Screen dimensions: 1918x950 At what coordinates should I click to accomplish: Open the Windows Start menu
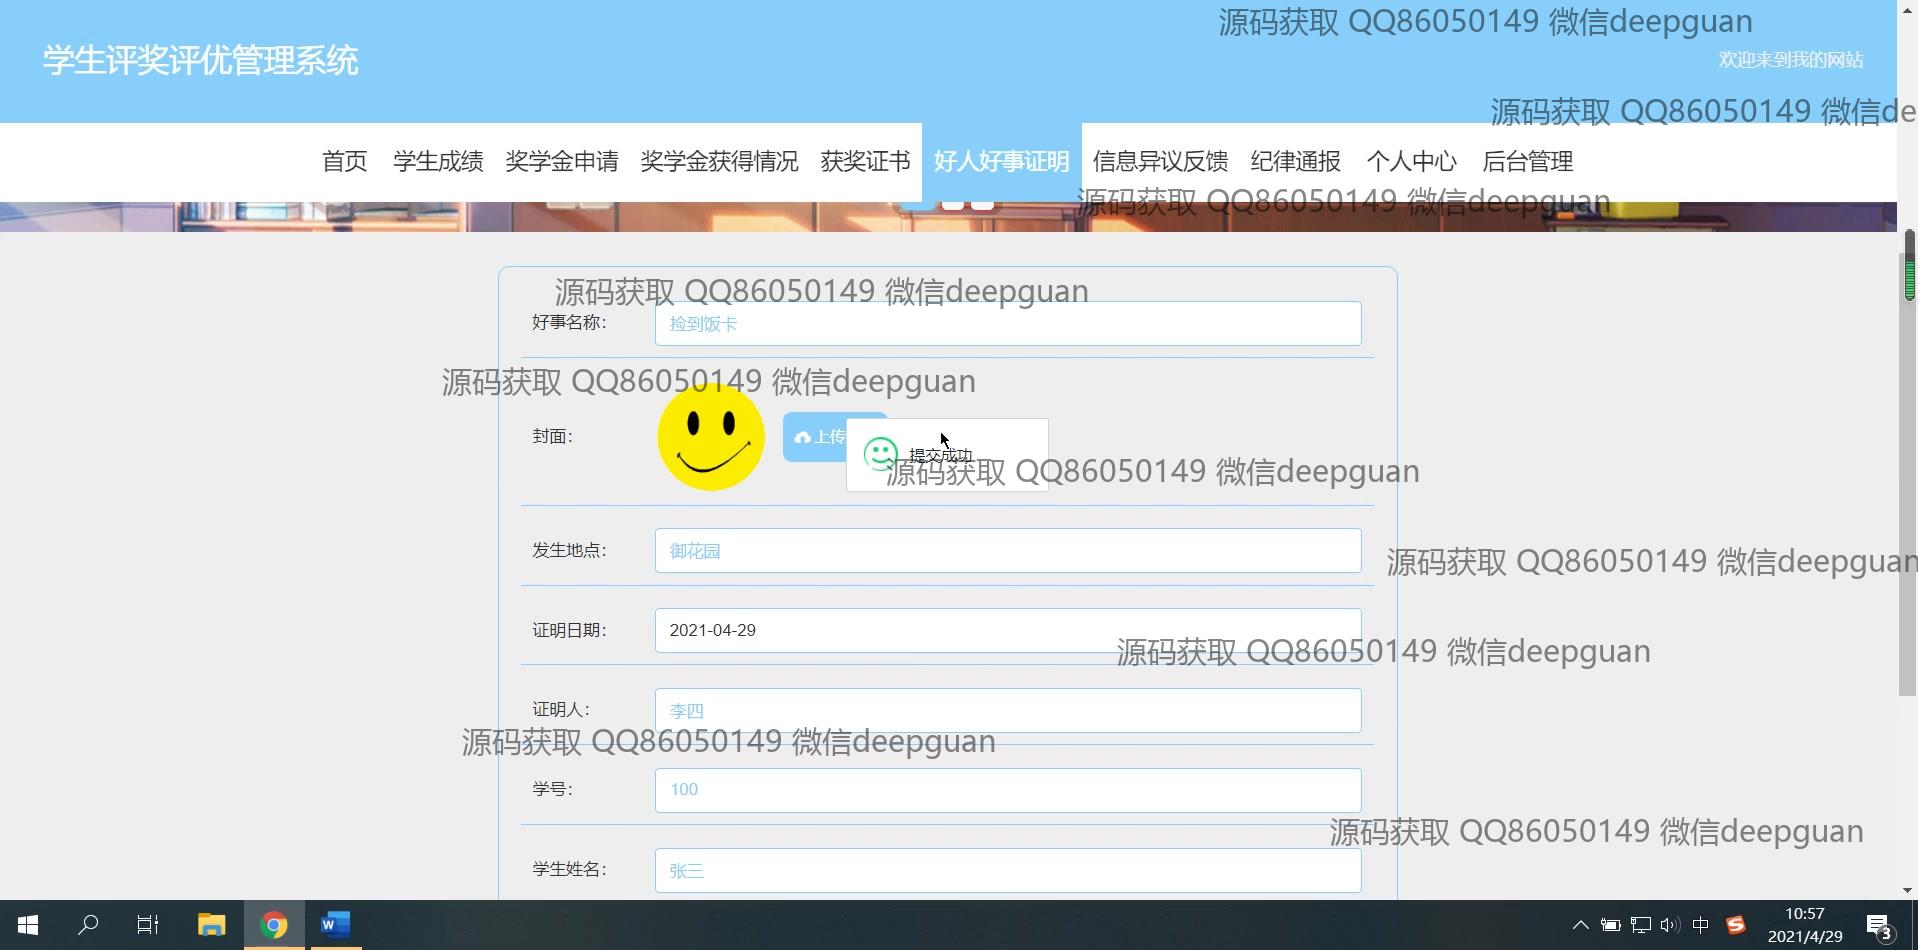tap(28, 925)
